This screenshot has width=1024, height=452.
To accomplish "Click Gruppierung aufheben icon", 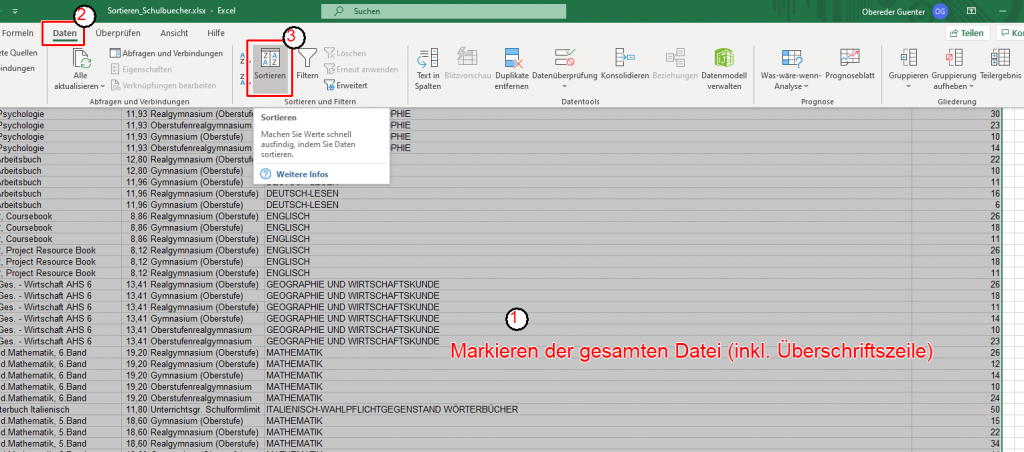I will coord(953,58).
